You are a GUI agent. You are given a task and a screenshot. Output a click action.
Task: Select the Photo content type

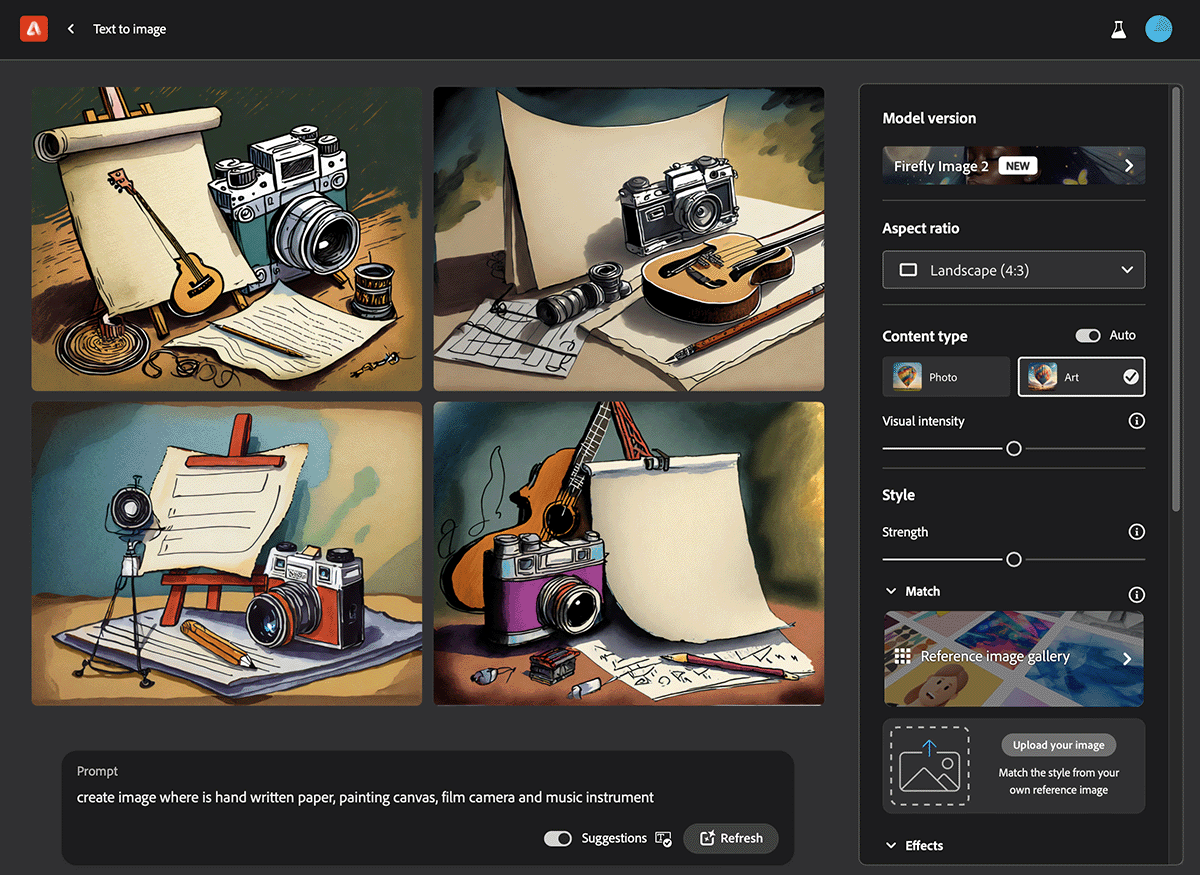pyautogui.click(x=946, y=377)
